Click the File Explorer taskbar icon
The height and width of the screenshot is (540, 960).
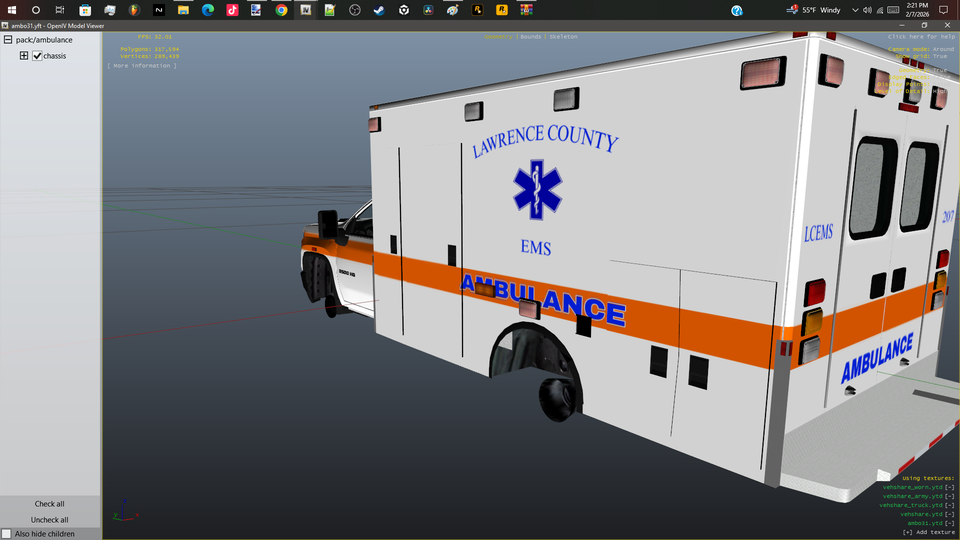pos(183,10)
